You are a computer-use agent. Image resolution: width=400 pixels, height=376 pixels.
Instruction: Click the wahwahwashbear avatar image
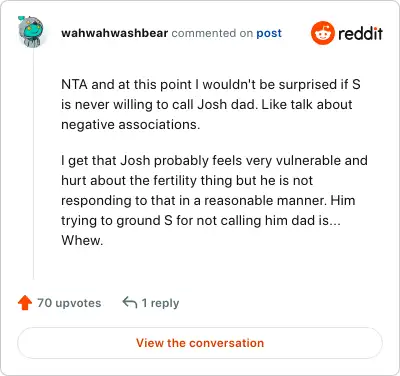click(x=30, y=32)
